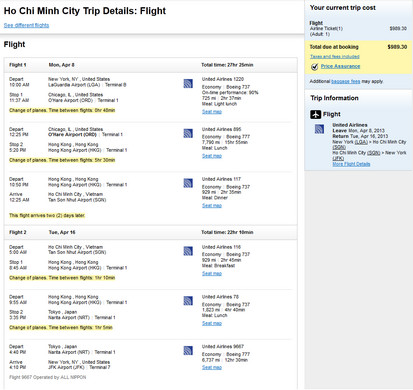Click the JFK airport code link
This screenshot has width=413, height=390.
coord(338,158)
